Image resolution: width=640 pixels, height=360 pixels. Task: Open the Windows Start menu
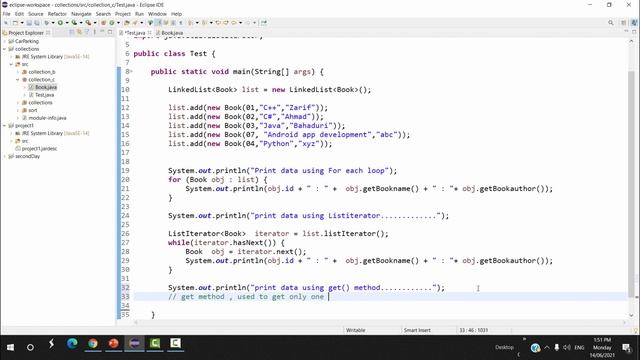tap(10, 347)
